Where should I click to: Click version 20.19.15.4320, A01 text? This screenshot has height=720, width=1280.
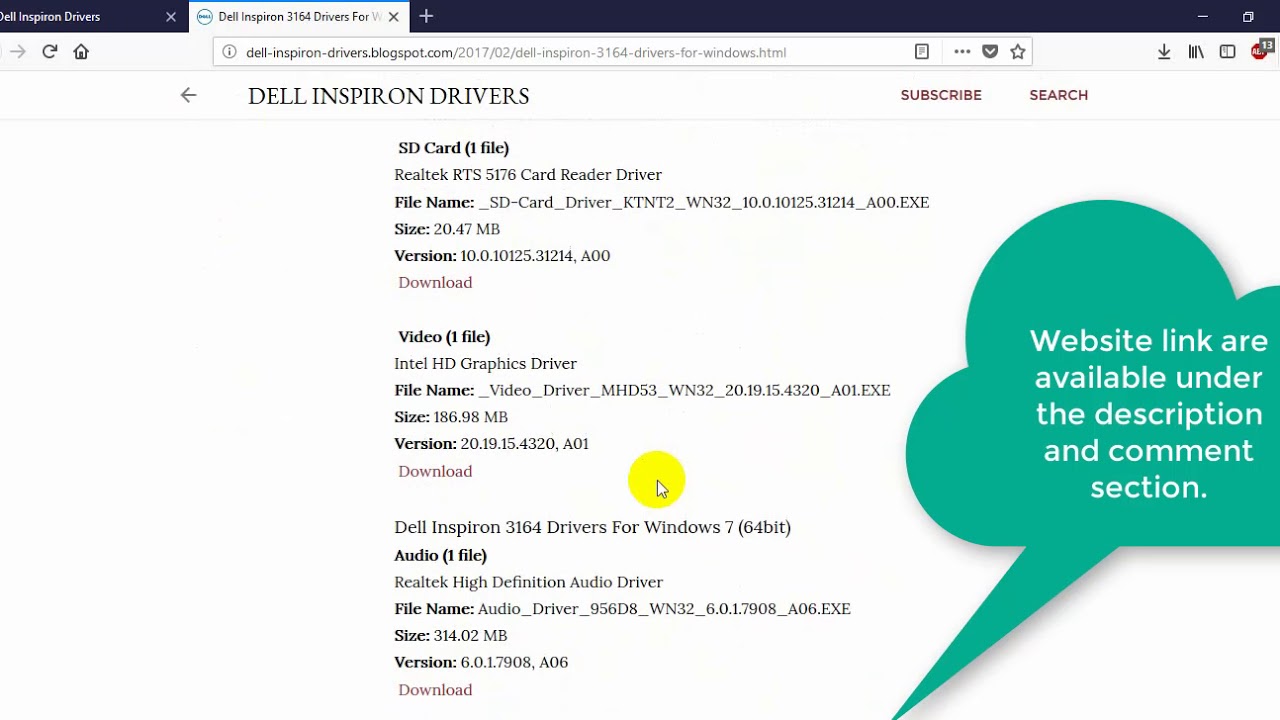click(524, 444)
